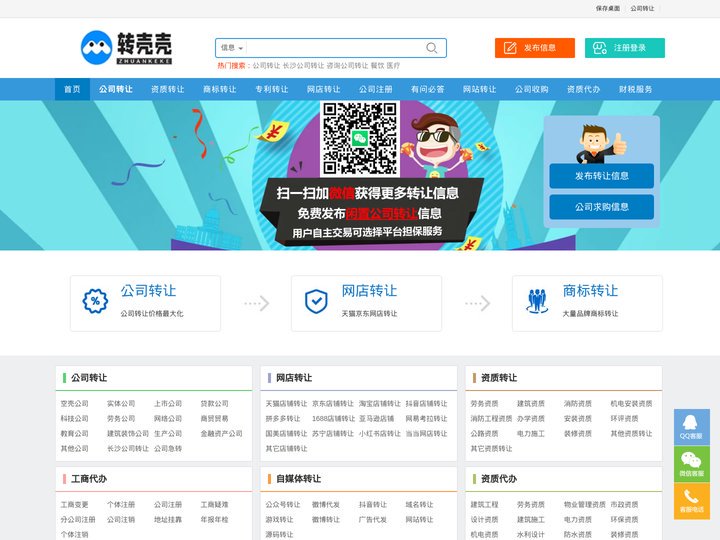Click the QQ客服 side icon

pyautogui.click(x=692, y=427)
